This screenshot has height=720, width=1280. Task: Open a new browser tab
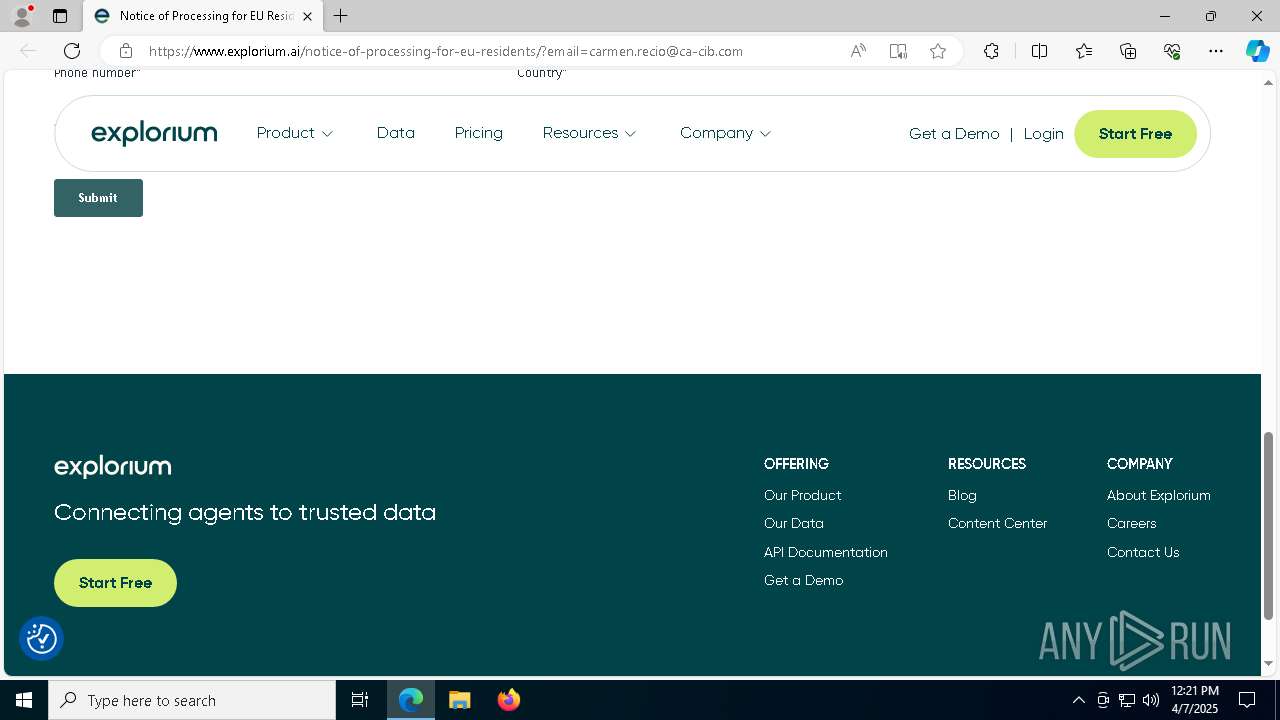point(341,16)
